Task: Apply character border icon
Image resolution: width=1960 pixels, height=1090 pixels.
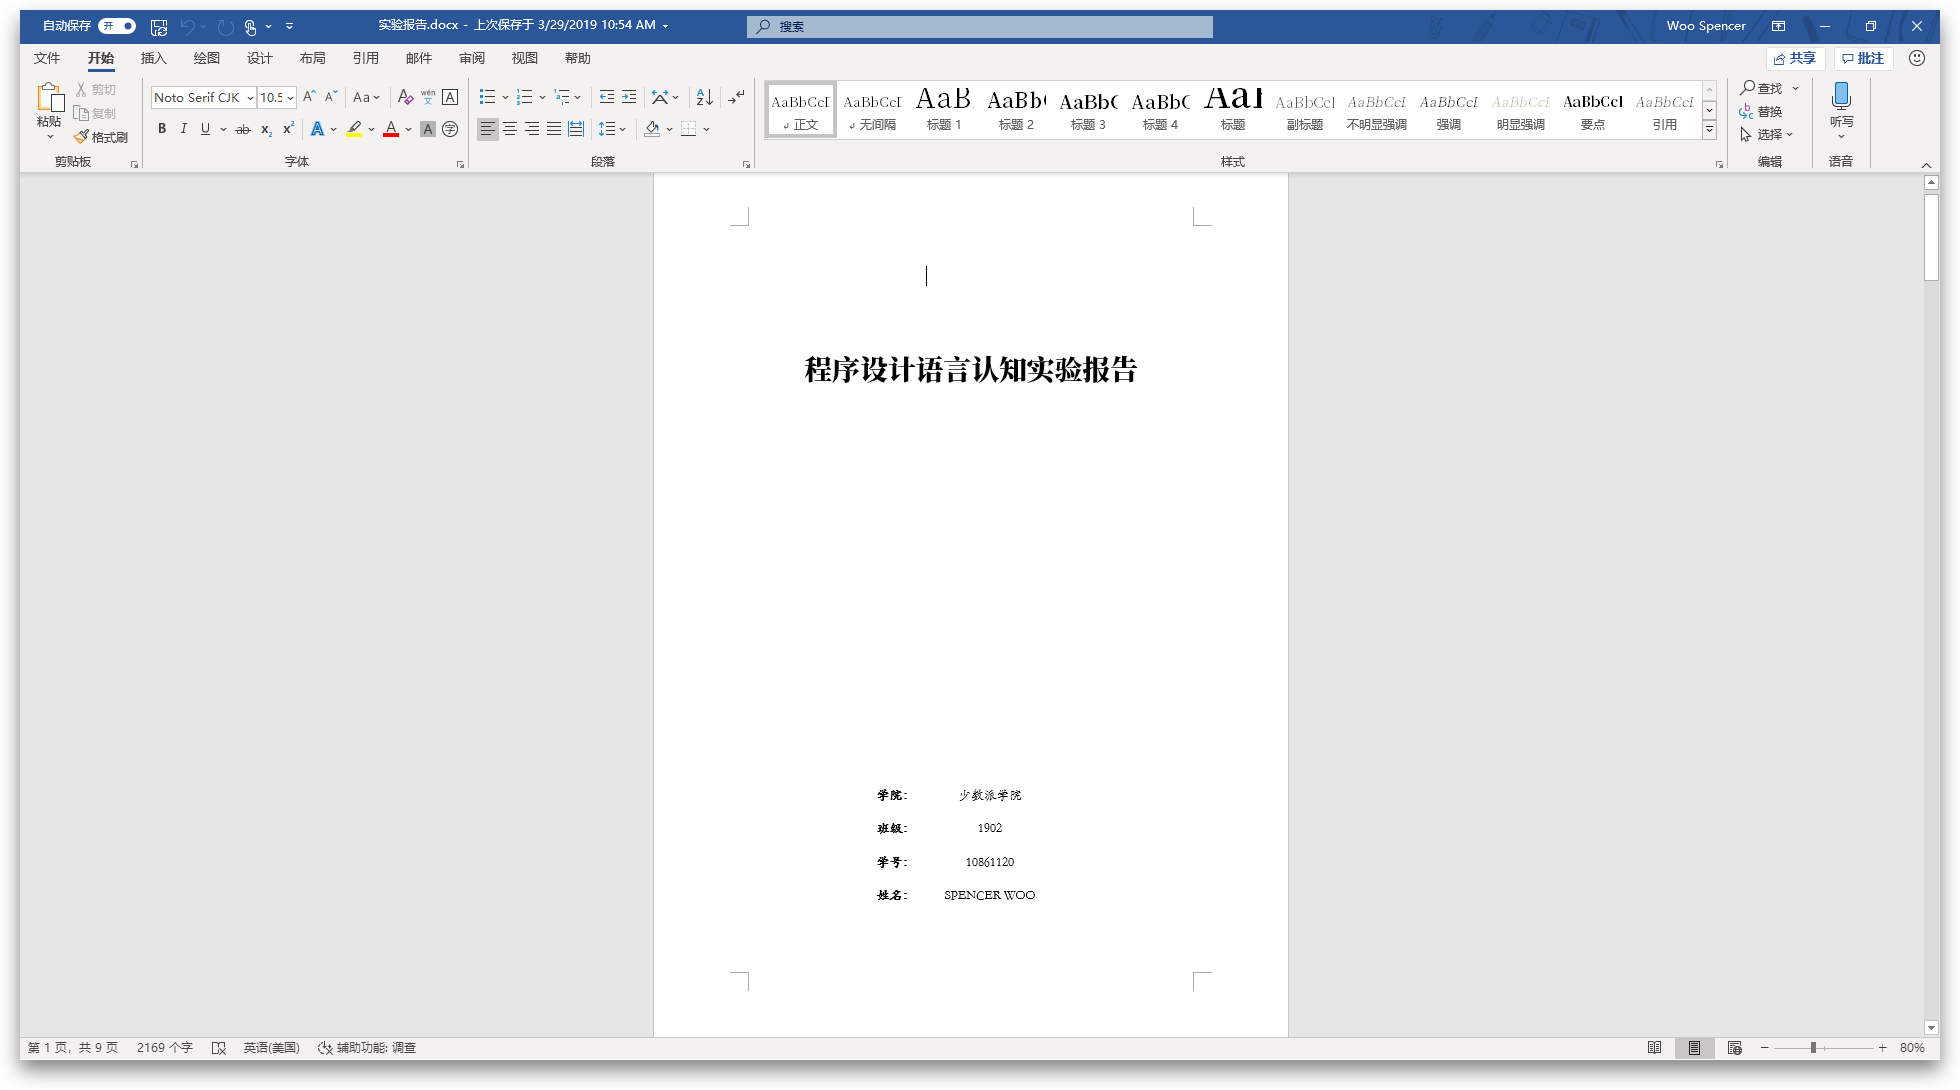Action: [450, 97]
